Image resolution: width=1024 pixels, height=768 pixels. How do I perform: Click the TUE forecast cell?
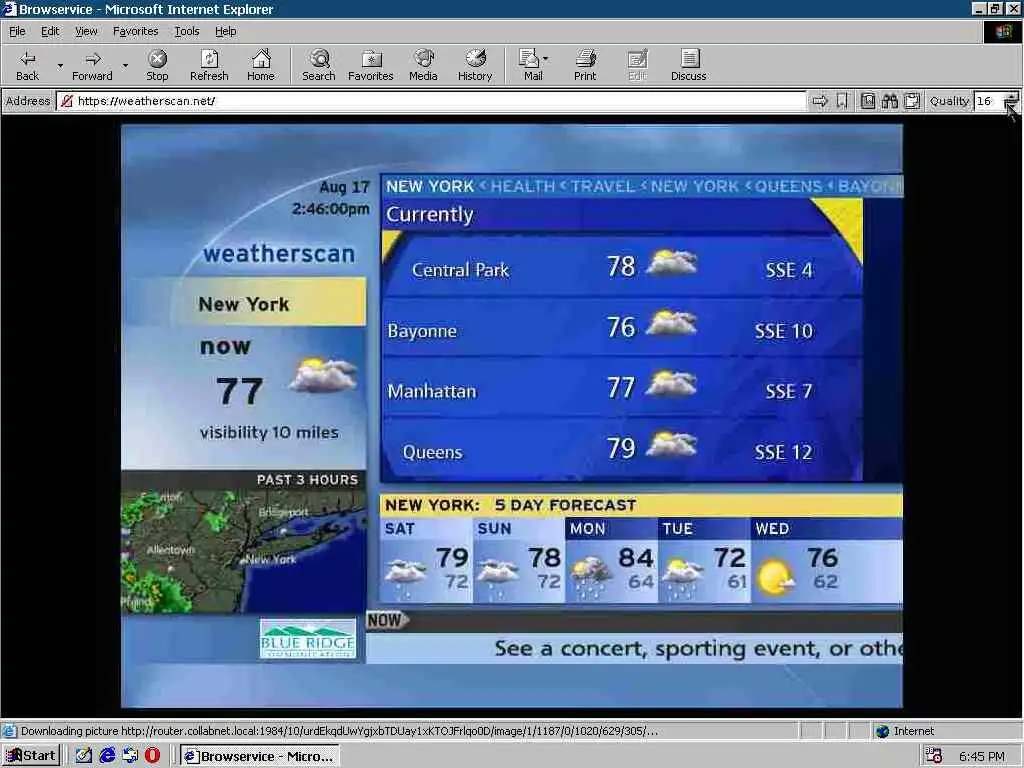coord(704,561)
